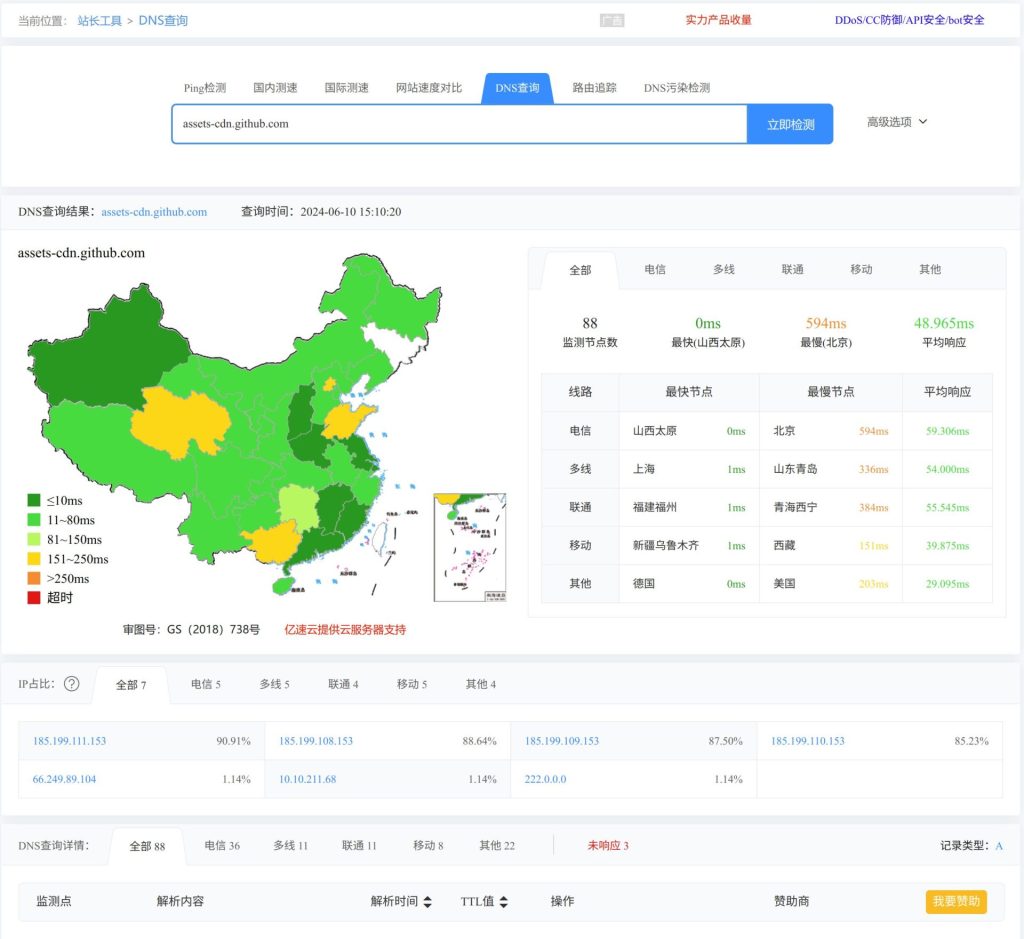
Task: Select DNS查询详情 tab 移动 8
Action: pyautogui.click(x=428, y=846)
